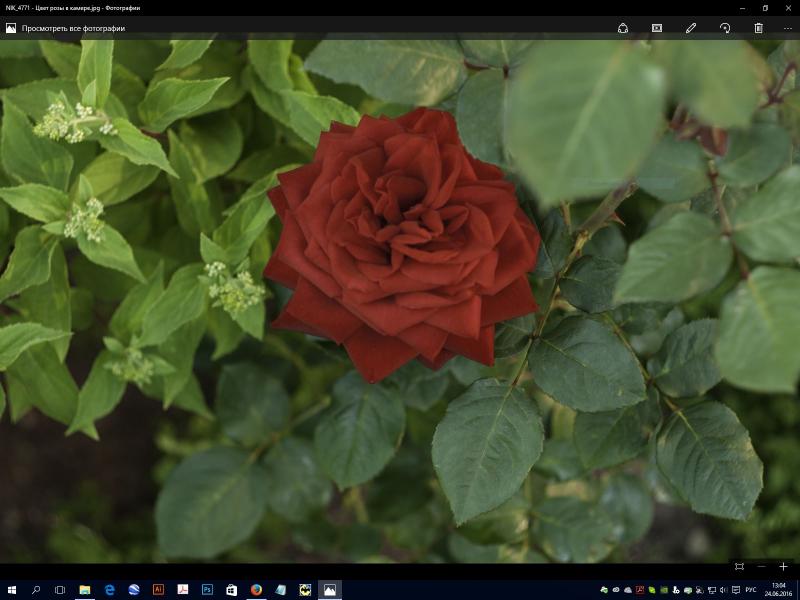Restore down the Photos window
This screenshot has height=600, width=800.
(x=765, y=8)
